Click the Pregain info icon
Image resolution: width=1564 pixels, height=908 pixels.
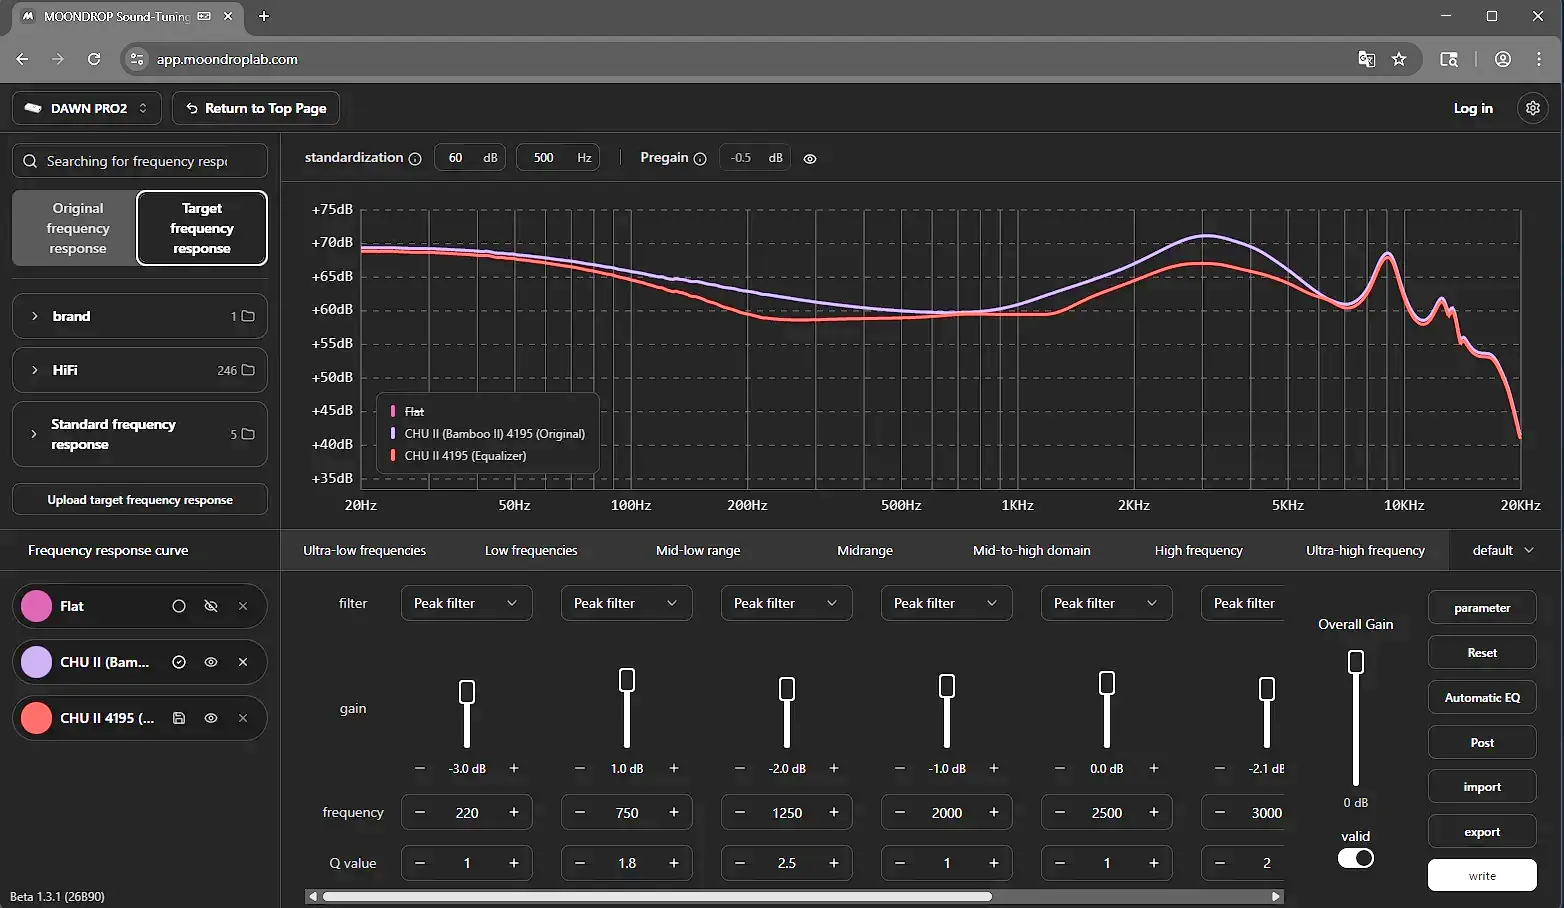click(700, 159)
